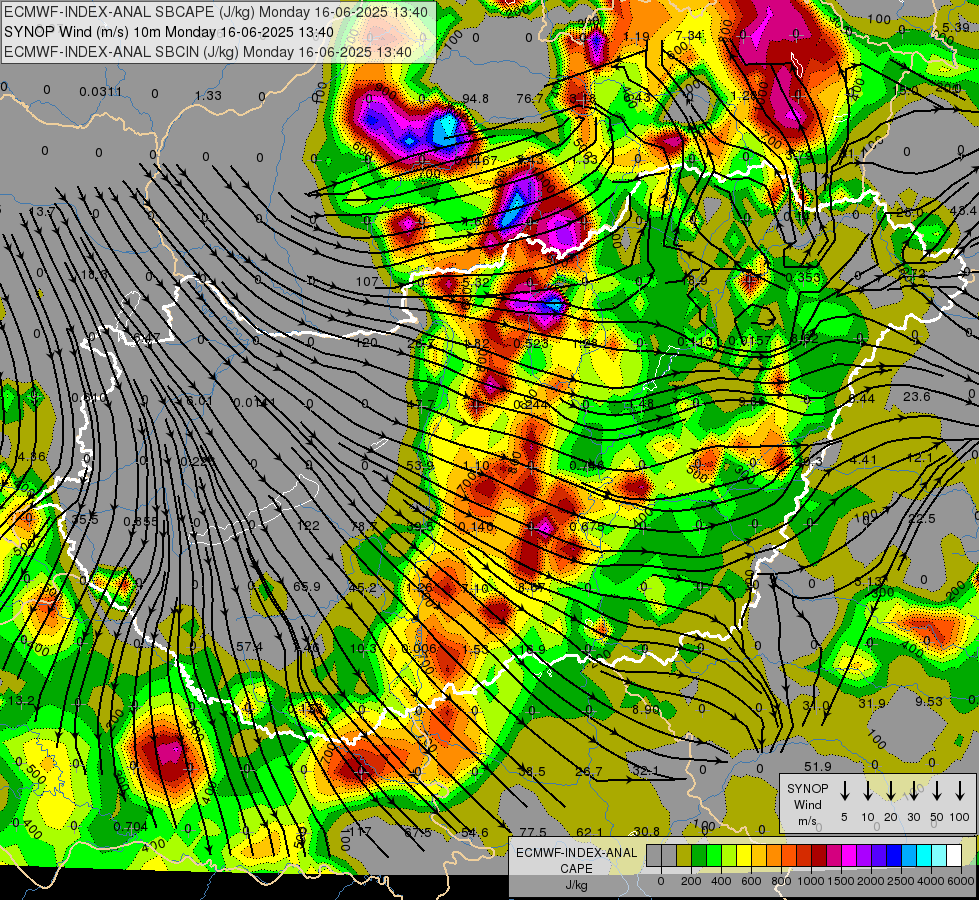
Task: Click the wind arrow above 30 in SYNOP legend
Action: click(x=913, y=791)
